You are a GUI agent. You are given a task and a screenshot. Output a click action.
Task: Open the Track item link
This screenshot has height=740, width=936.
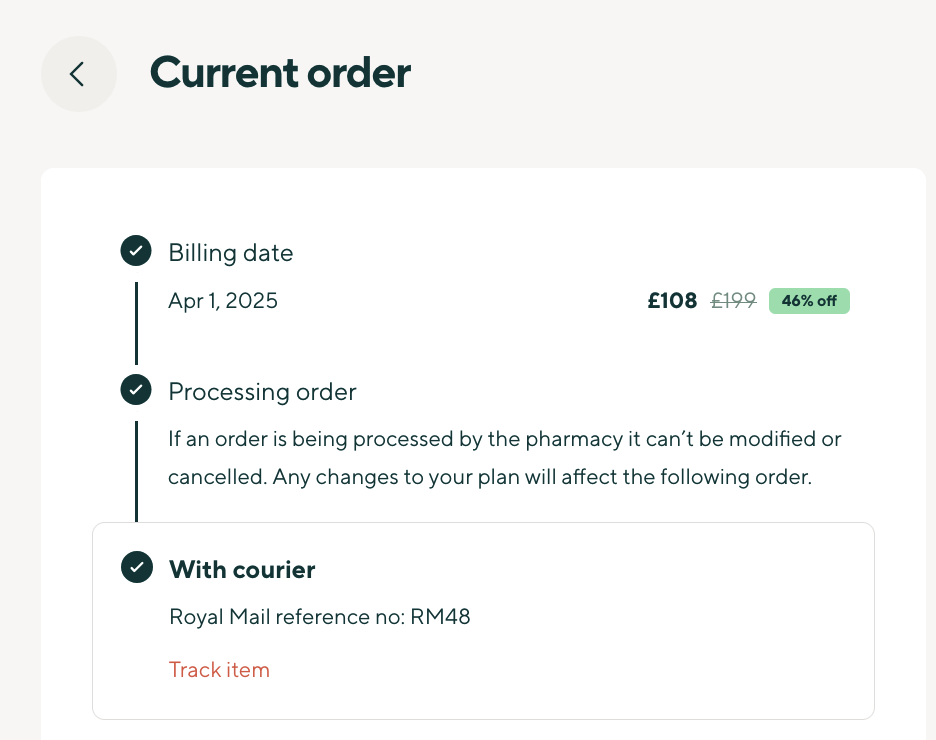coord(219,670)
